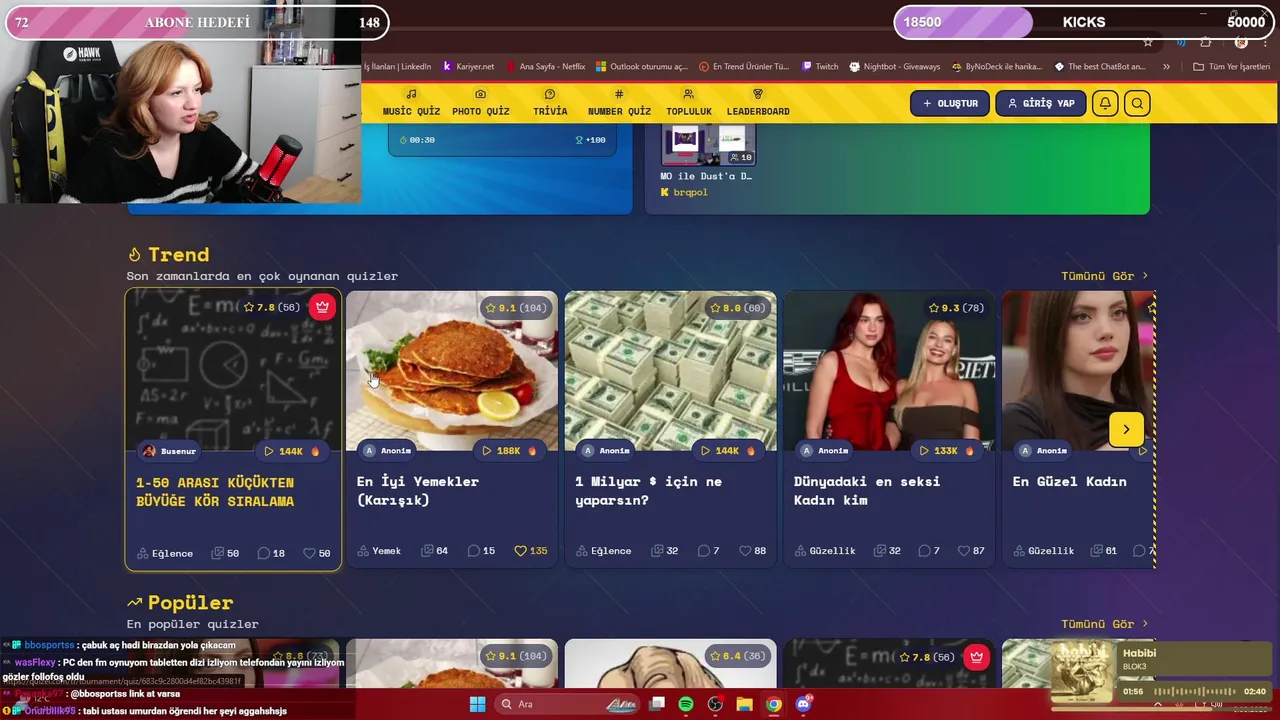Click the Giriş Yap login button

coord(1040,103)
